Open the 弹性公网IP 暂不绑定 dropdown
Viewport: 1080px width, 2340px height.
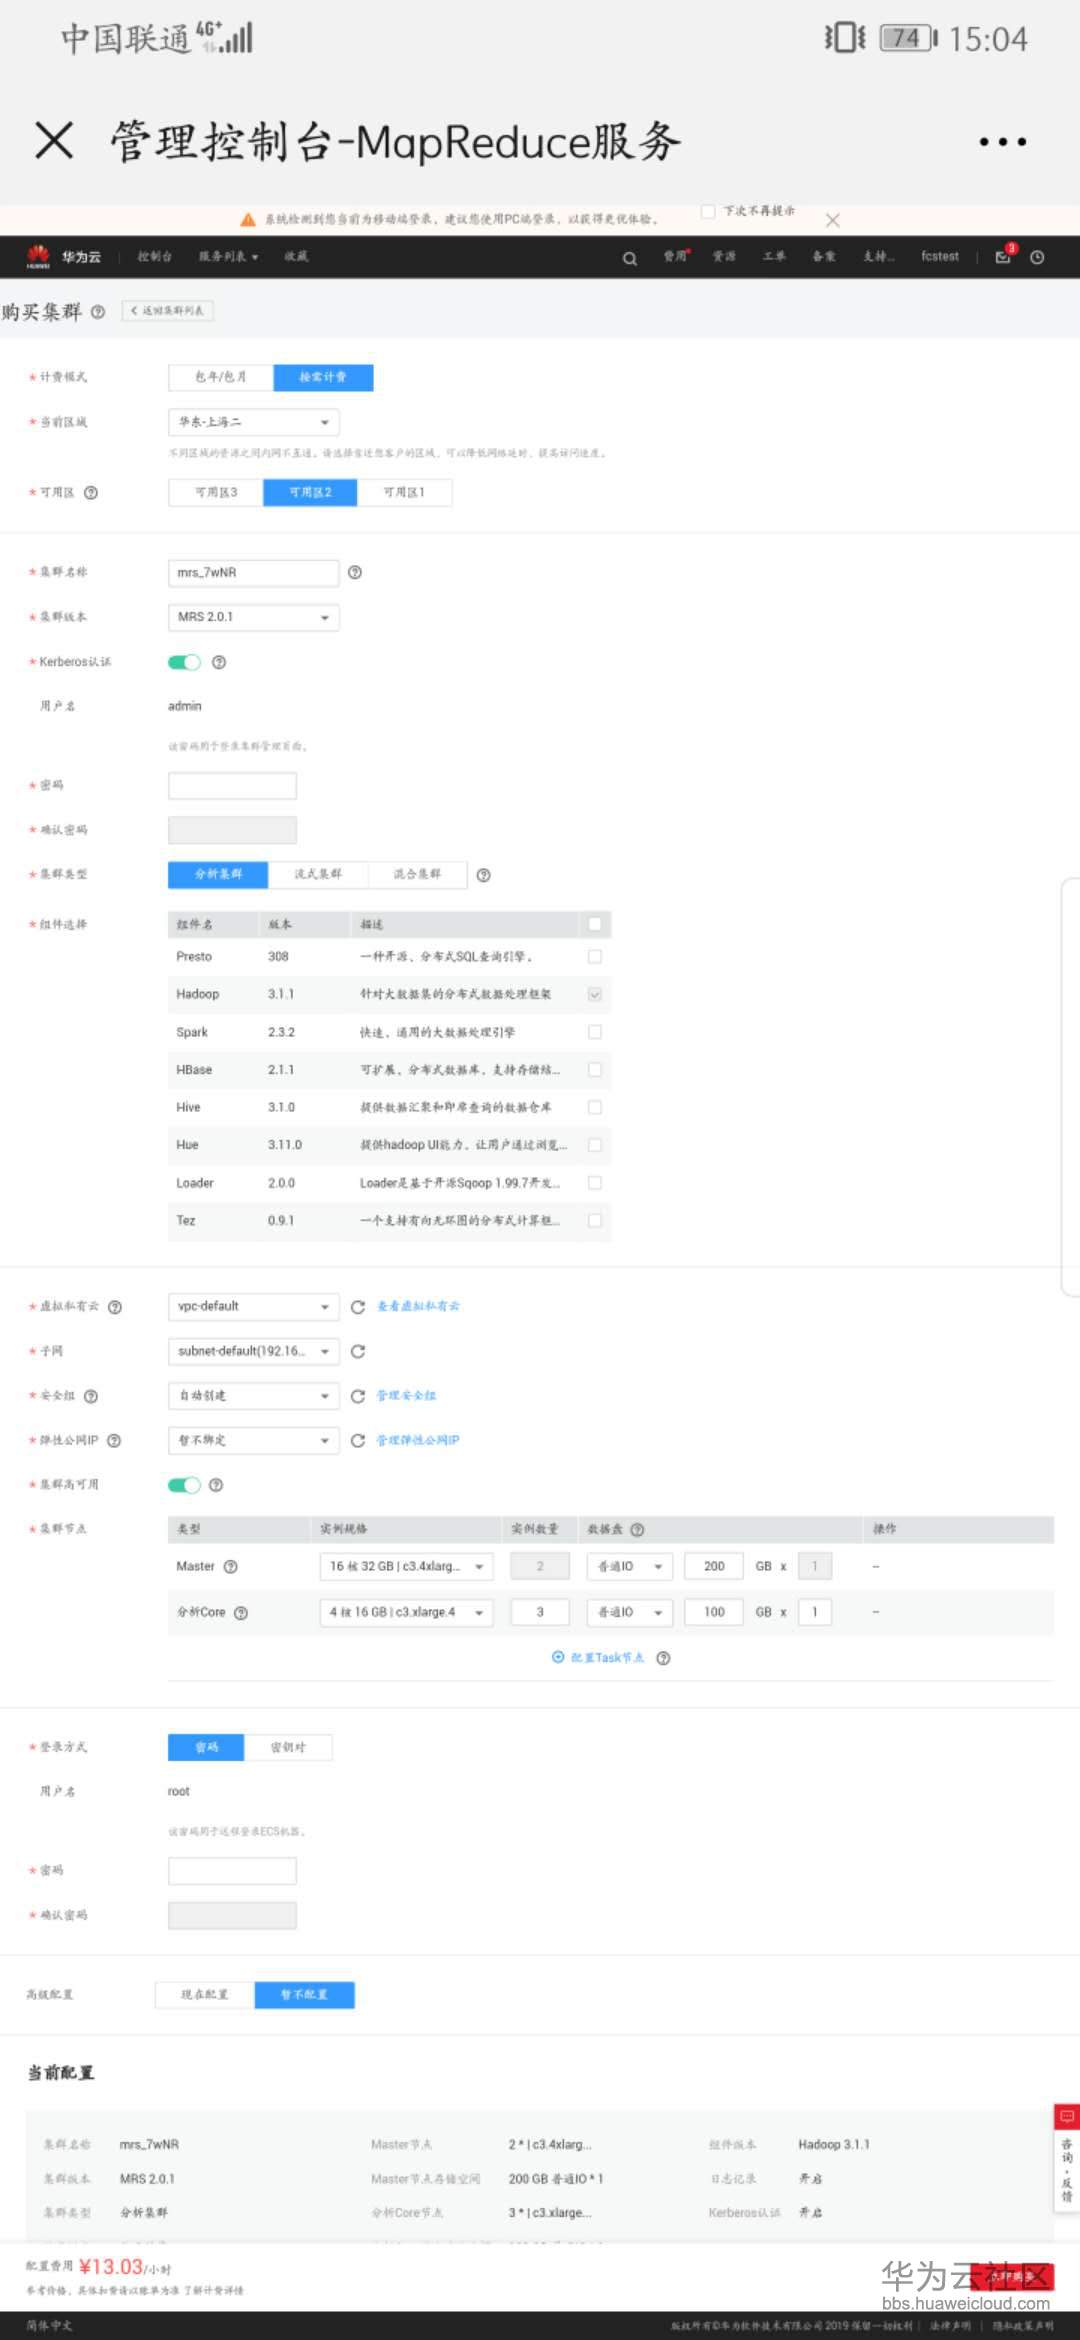(254, 1441)
